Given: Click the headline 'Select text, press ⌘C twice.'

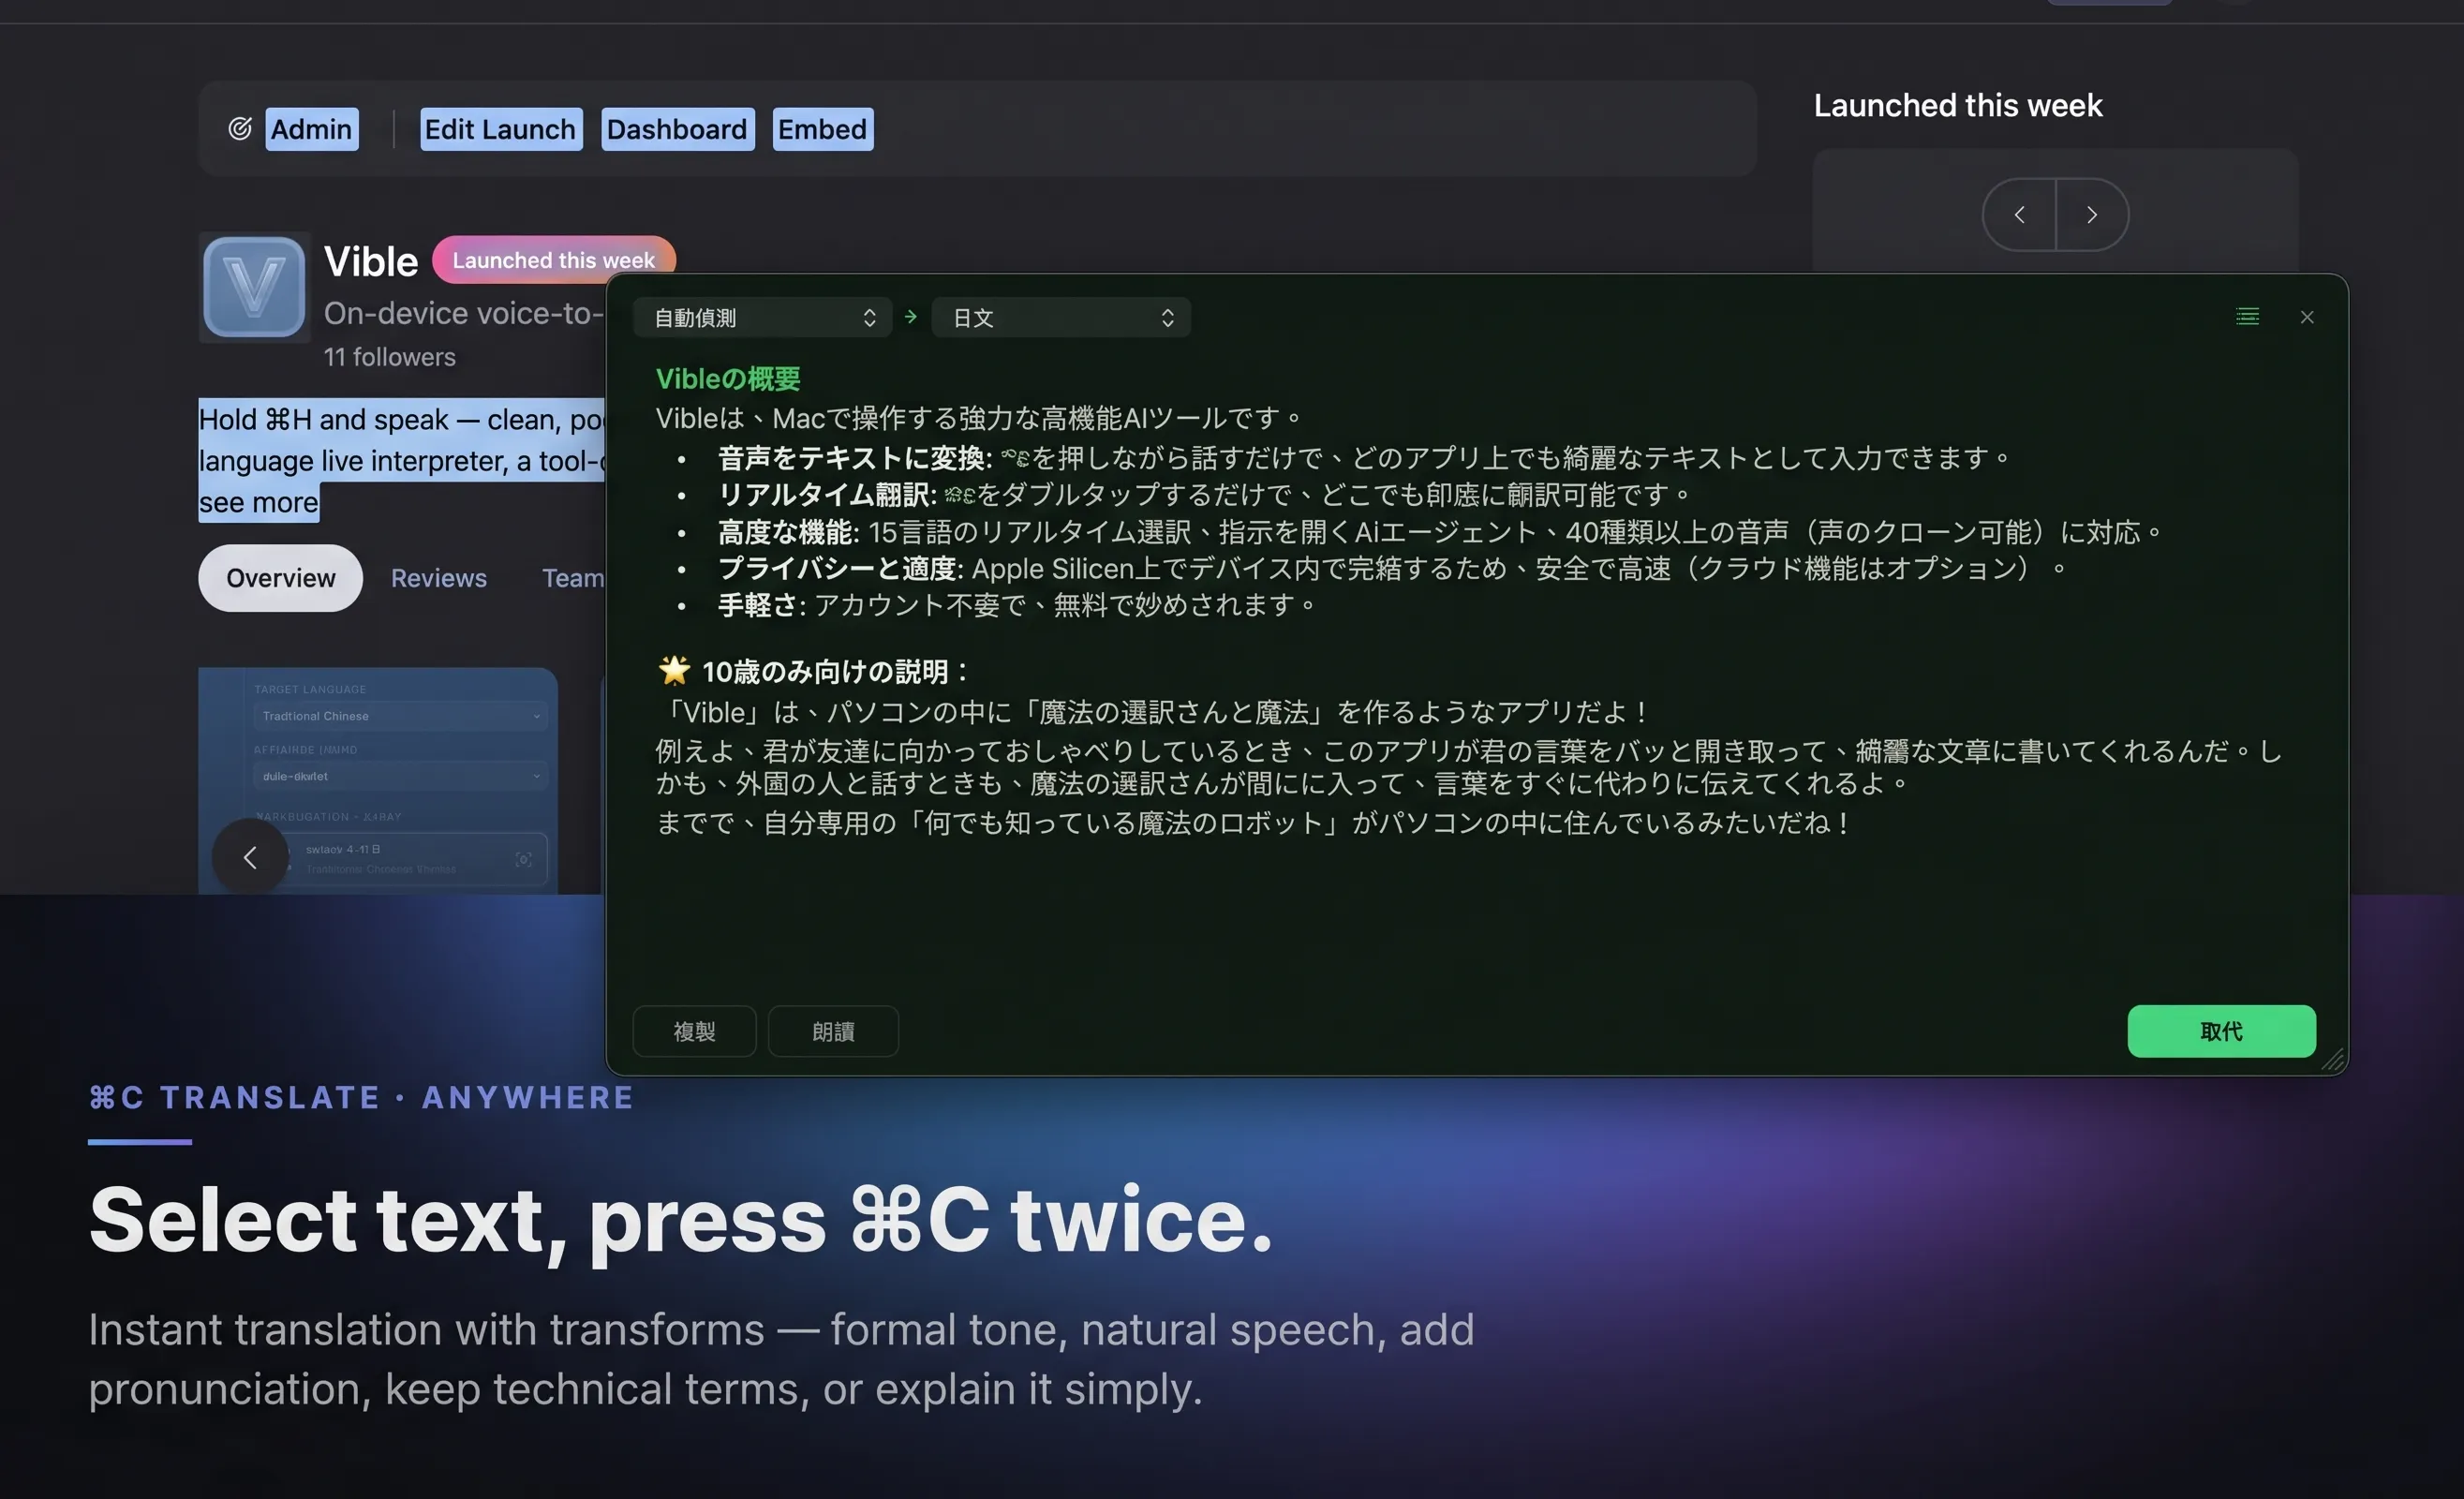Looking at the screenshot, I should click(681, 1219).
